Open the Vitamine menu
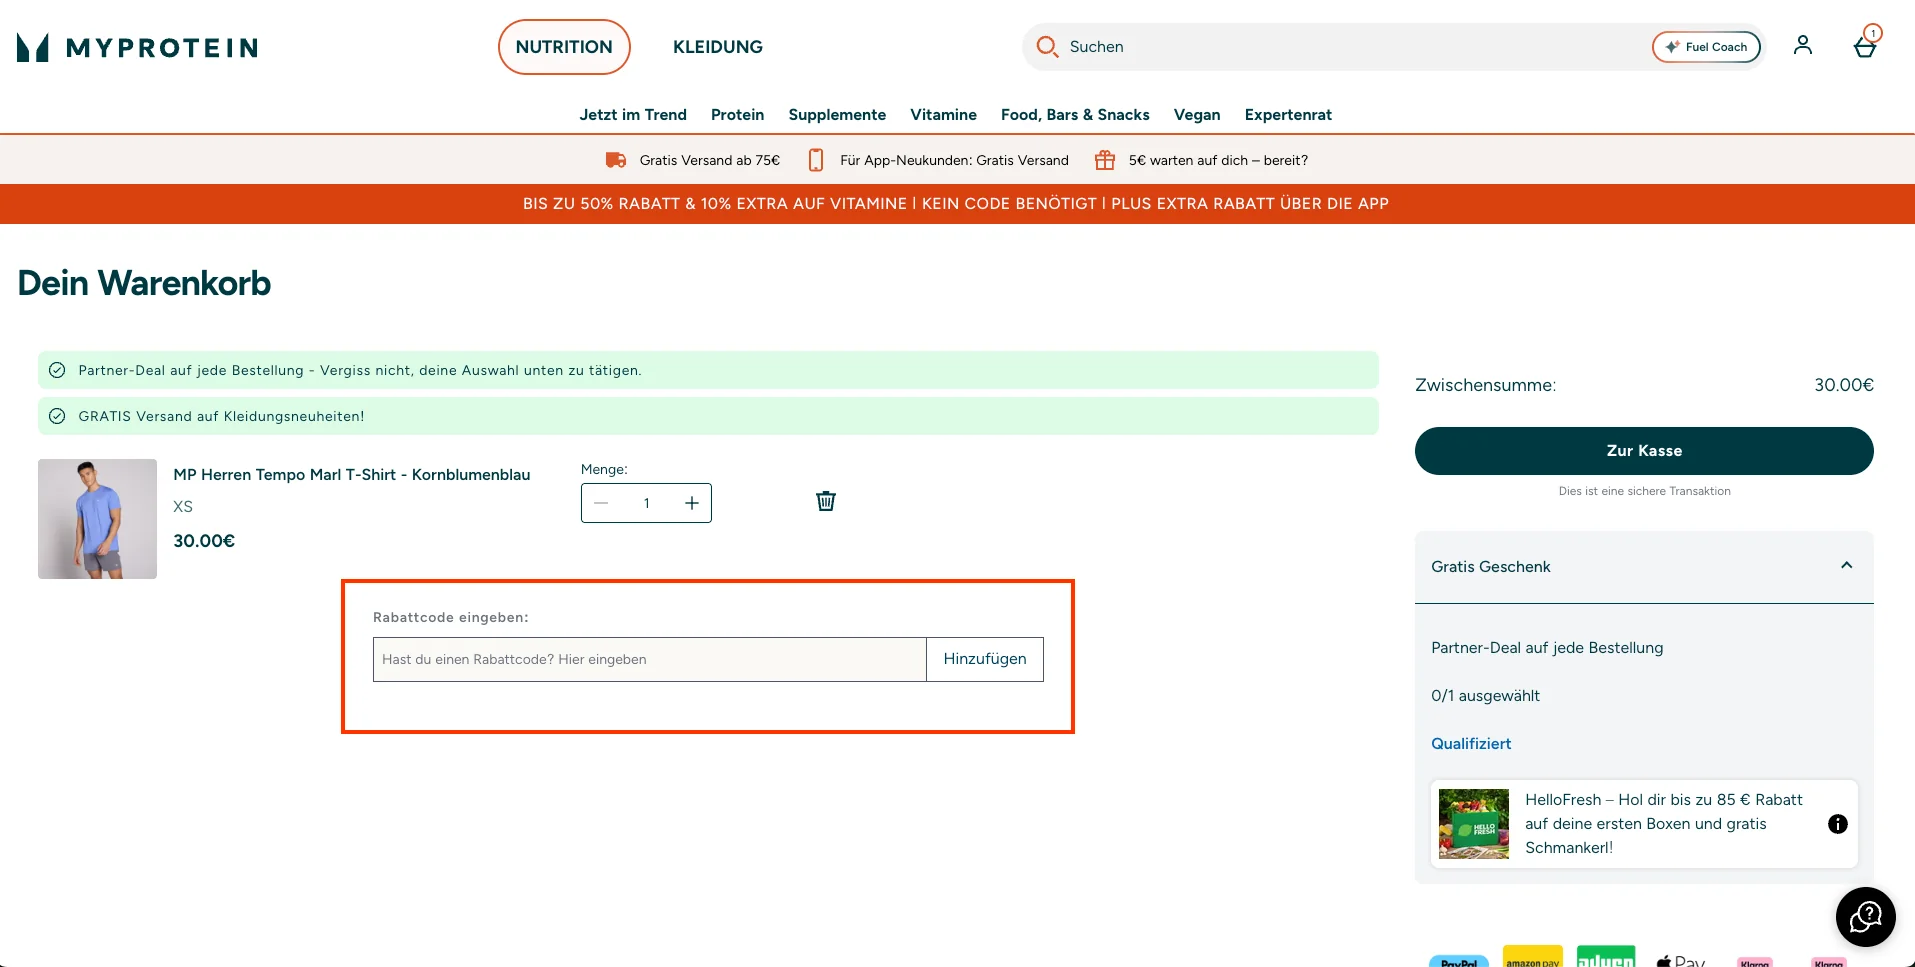Viewport: 1915px width, 967px height. point(943,115)
